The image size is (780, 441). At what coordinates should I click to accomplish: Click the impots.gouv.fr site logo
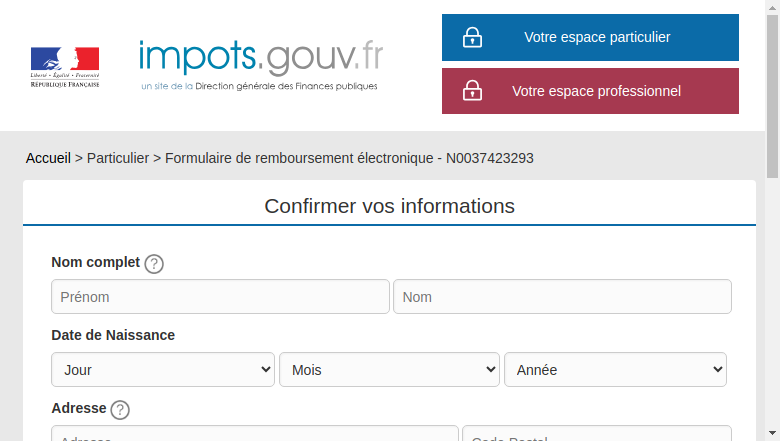(x=261, y=57)
